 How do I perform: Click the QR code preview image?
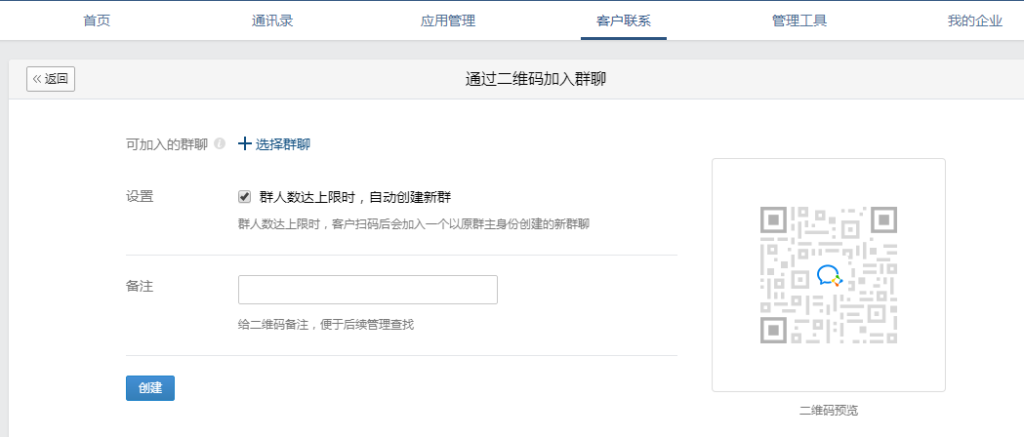tap(829, 275)
